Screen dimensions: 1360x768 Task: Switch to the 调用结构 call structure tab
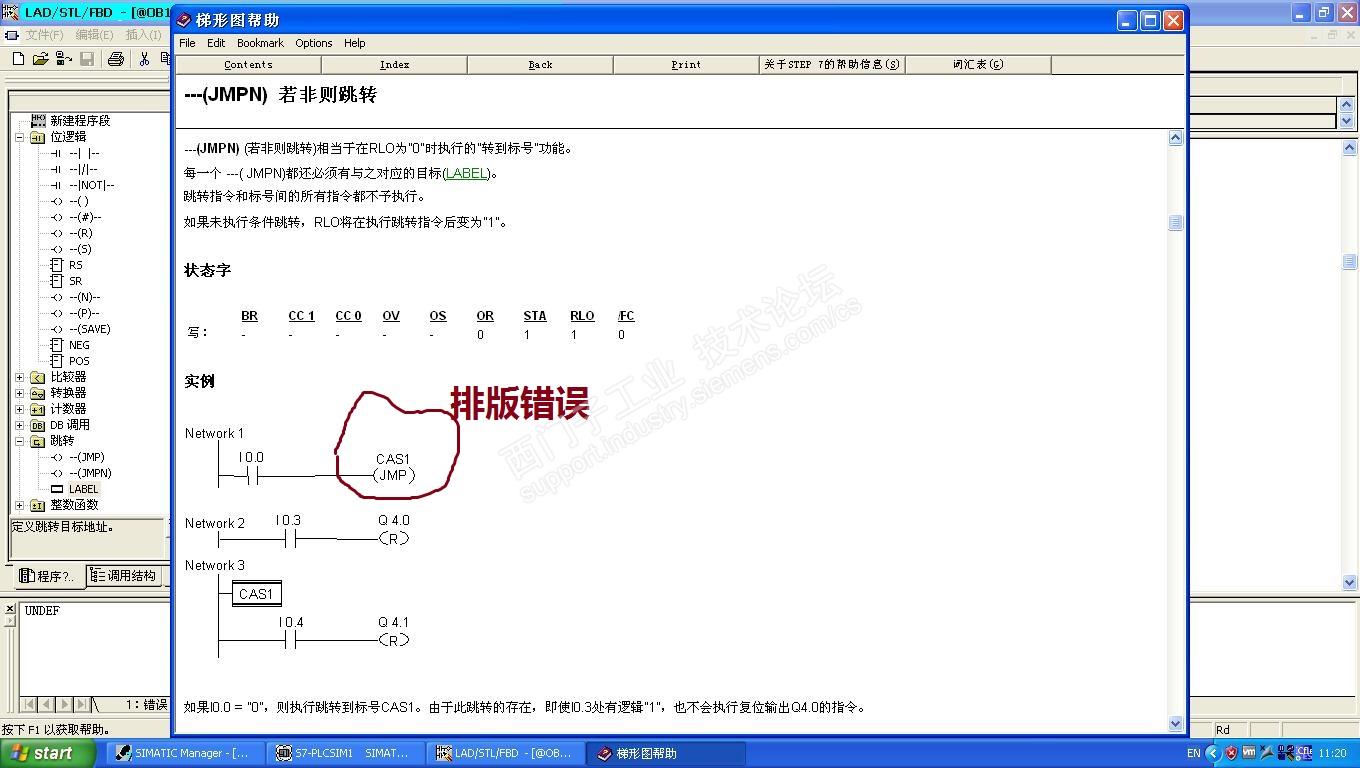pyautogui.click(x=123, y=576)
